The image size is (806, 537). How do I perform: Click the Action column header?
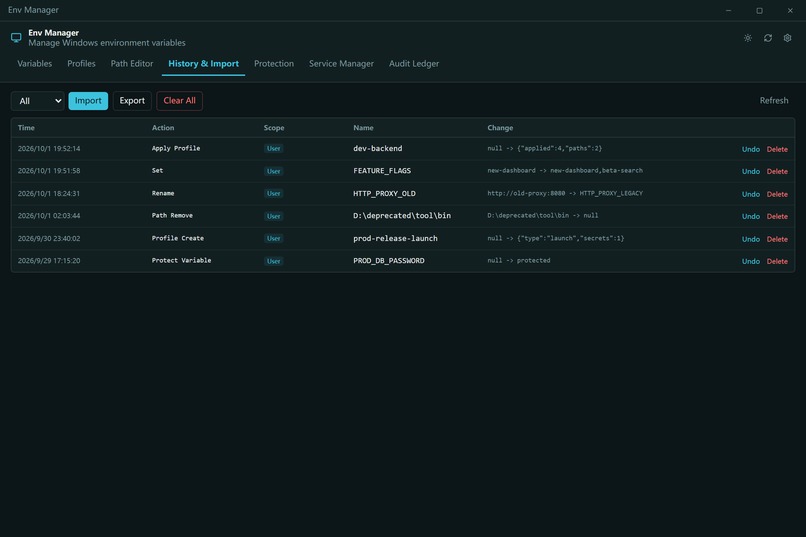(163, 127)
